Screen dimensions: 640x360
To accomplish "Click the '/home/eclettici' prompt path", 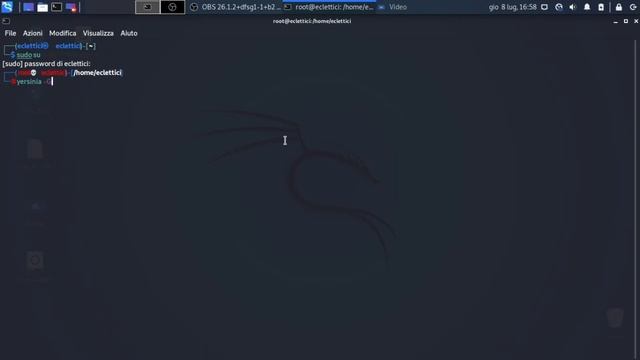I will pyautogui.click(x=97, y=73).
